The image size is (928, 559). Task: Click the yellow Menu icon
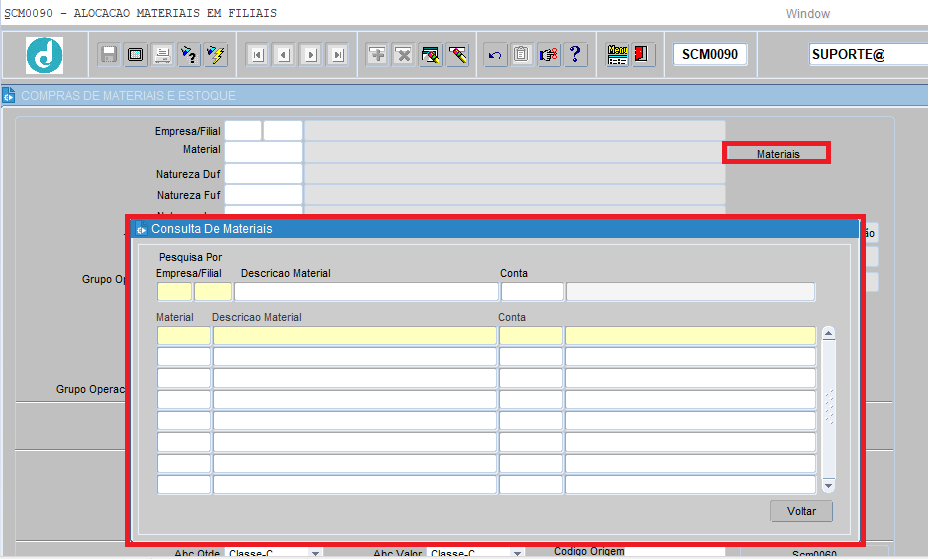(x=617, y=55)
